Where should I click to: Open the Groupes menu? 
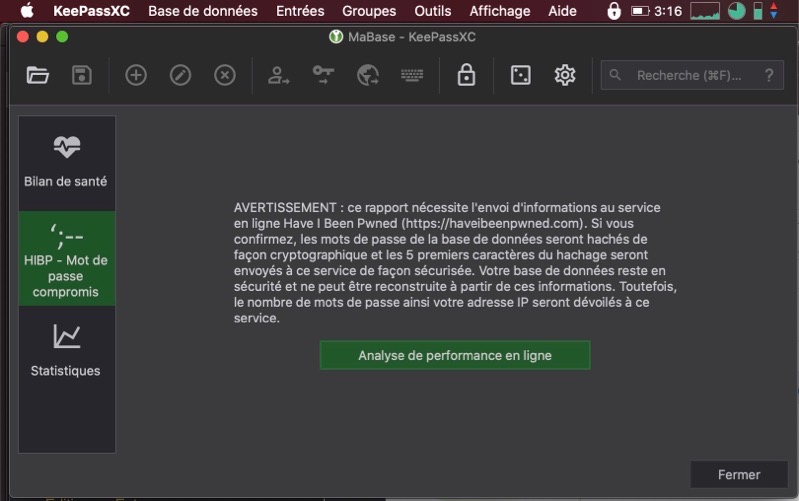[369, 11]
